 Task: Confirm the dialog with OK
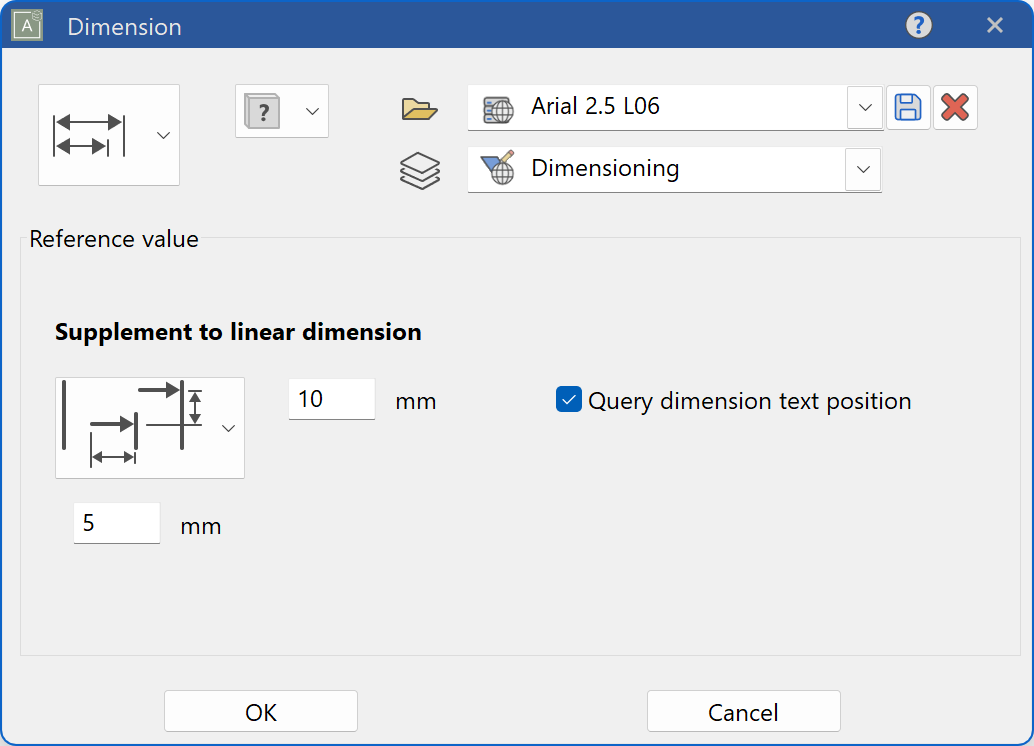click(260, 711)
